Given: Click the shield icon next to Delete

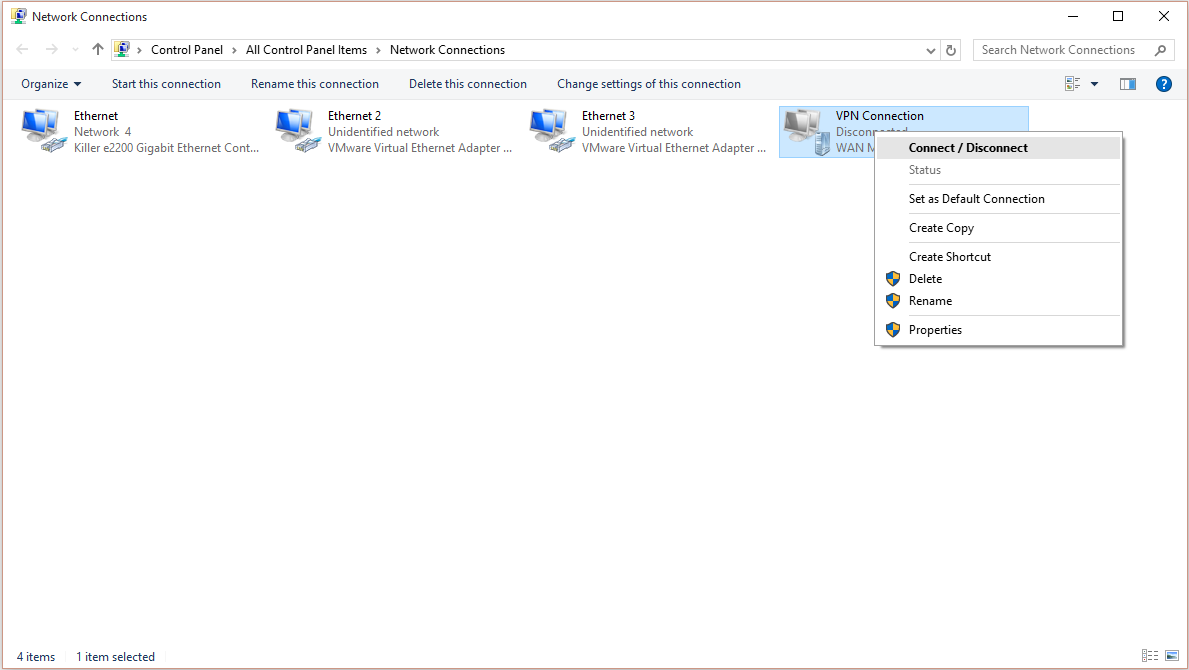Looking at the screenshot, I should click(x=892, y=278).
